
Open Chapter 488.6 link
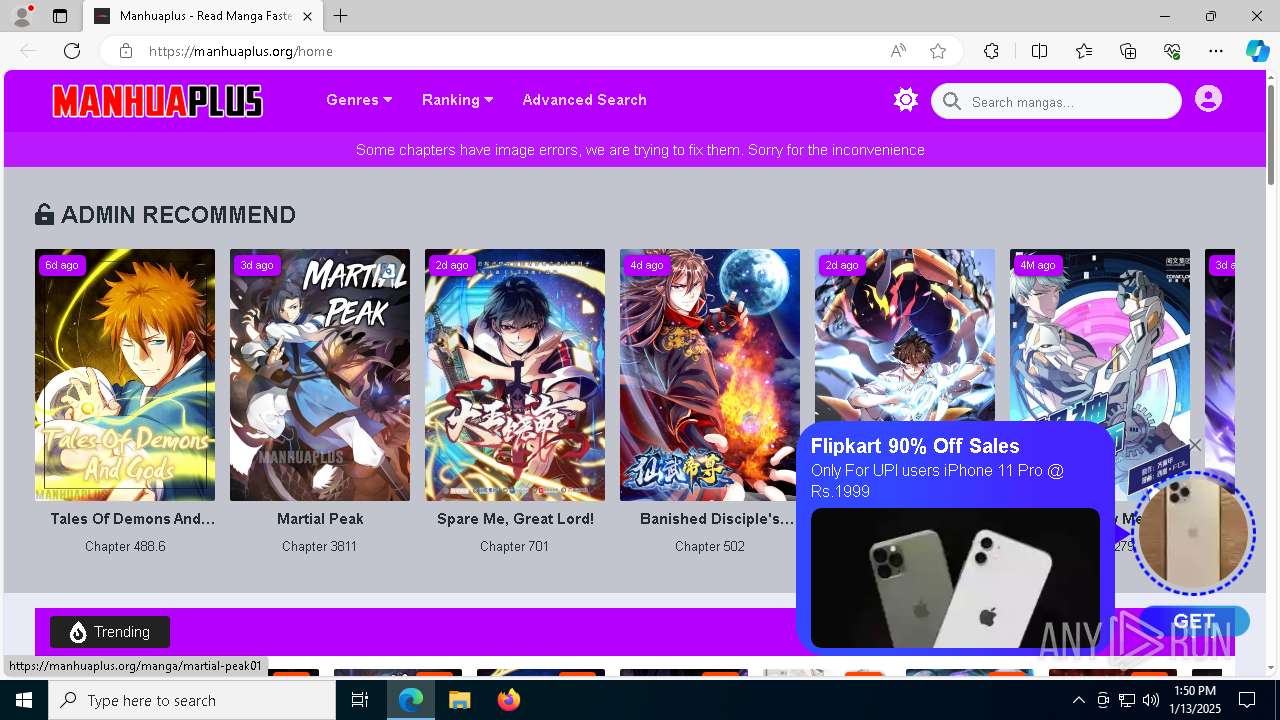[x=125, y=547]
